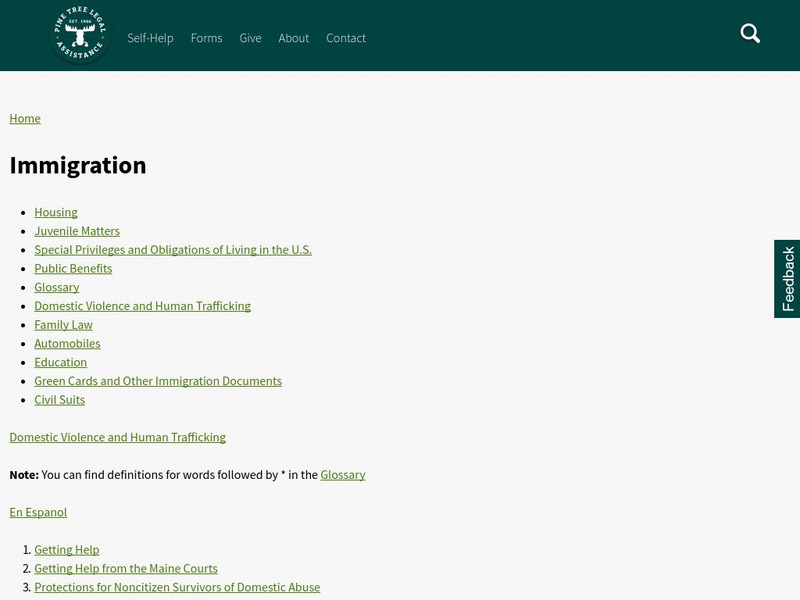Image resolution: width=800 pixels, height=600 pixels.
Task: Go to the Forms menu item
Action: (x=206, y=38)
